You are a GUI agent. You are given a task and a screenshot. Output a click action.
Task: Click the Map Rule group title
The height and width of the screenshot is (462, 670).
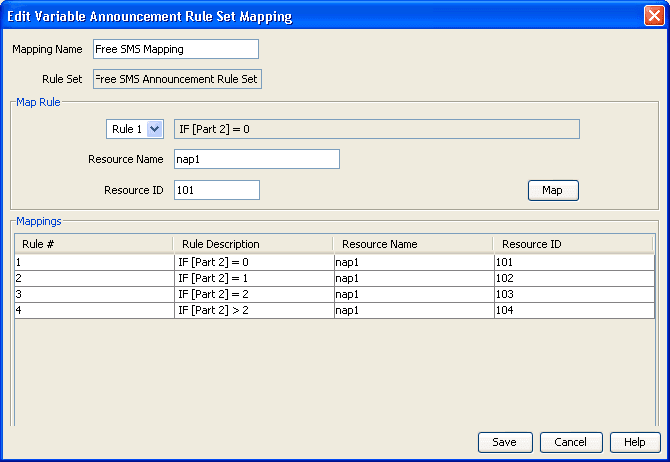pyautogui.click(x=38, y=102)
